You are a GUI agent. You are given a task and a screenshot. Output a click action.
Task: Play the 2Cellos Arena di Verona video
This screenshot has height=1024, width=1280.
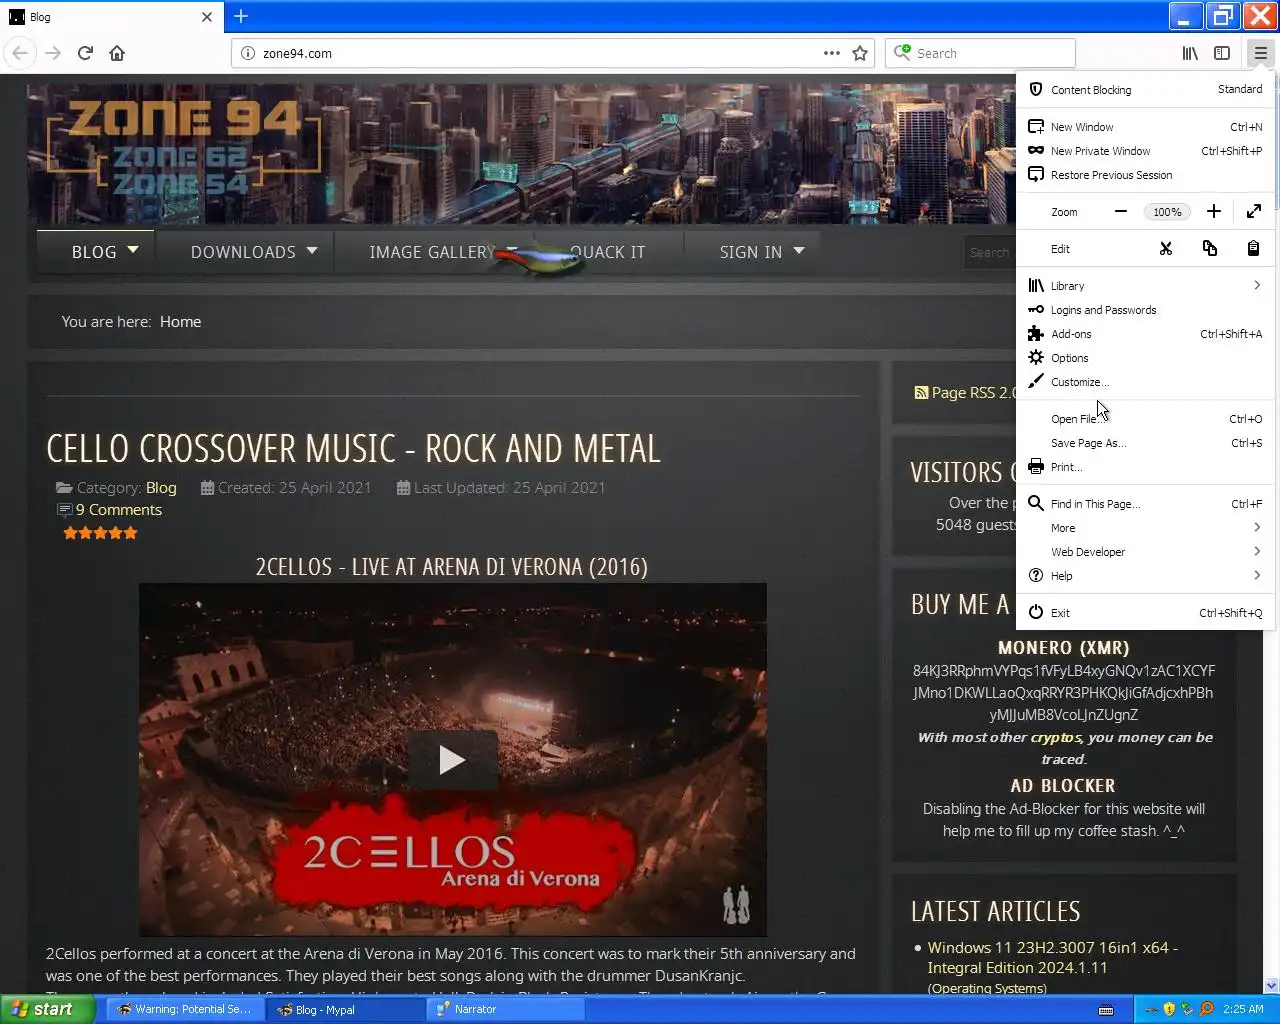tap(452, 760)
